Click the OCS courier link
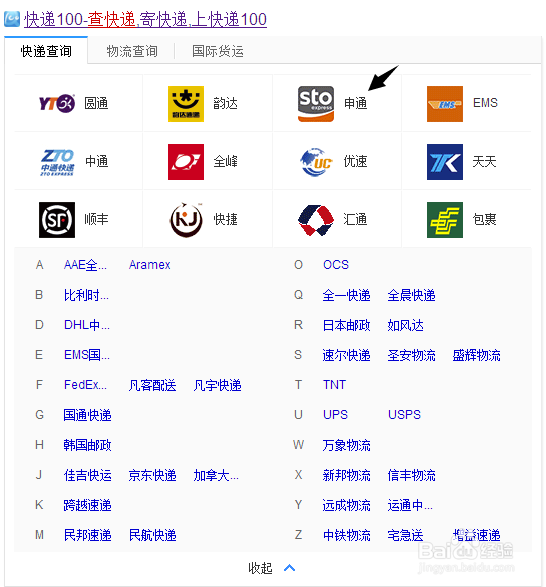The image size is (546, 587). pyautogui.click(x=336, y=265)
